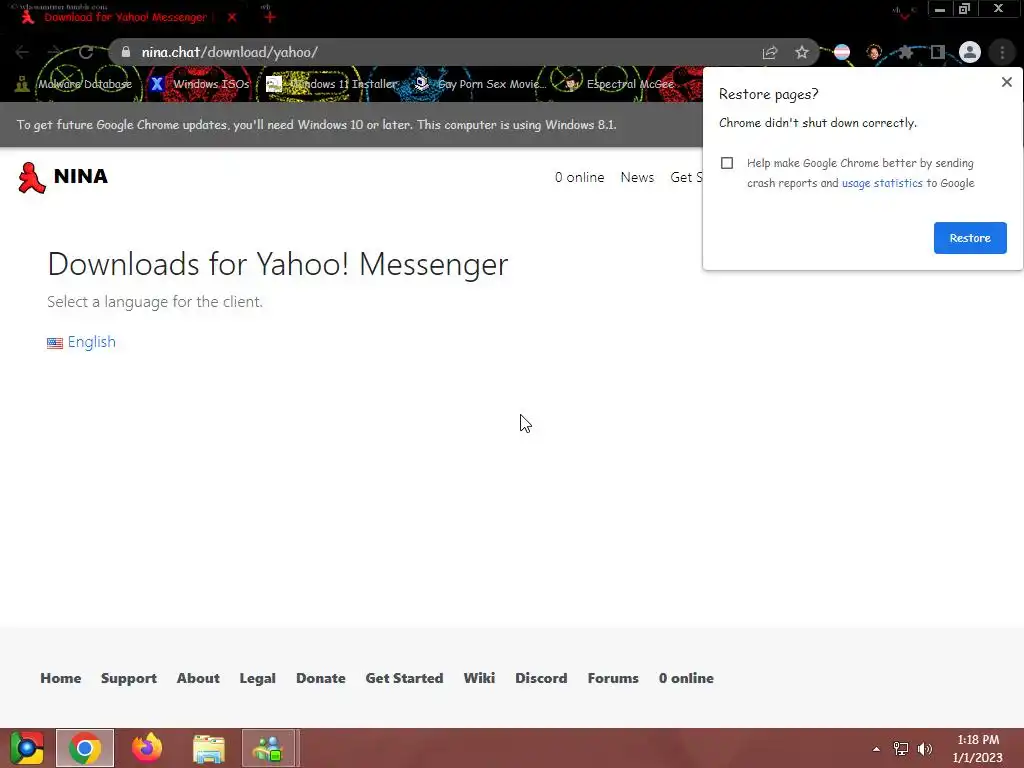Click the share page icon in address bar

click(770, 52)
